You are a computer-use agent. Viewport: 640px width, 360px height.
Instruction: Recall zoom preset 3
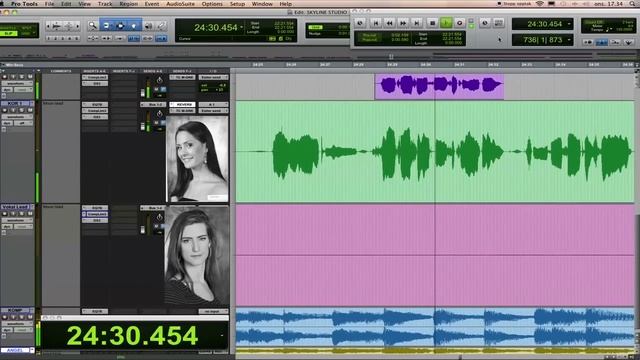click(x=63, y=38)
